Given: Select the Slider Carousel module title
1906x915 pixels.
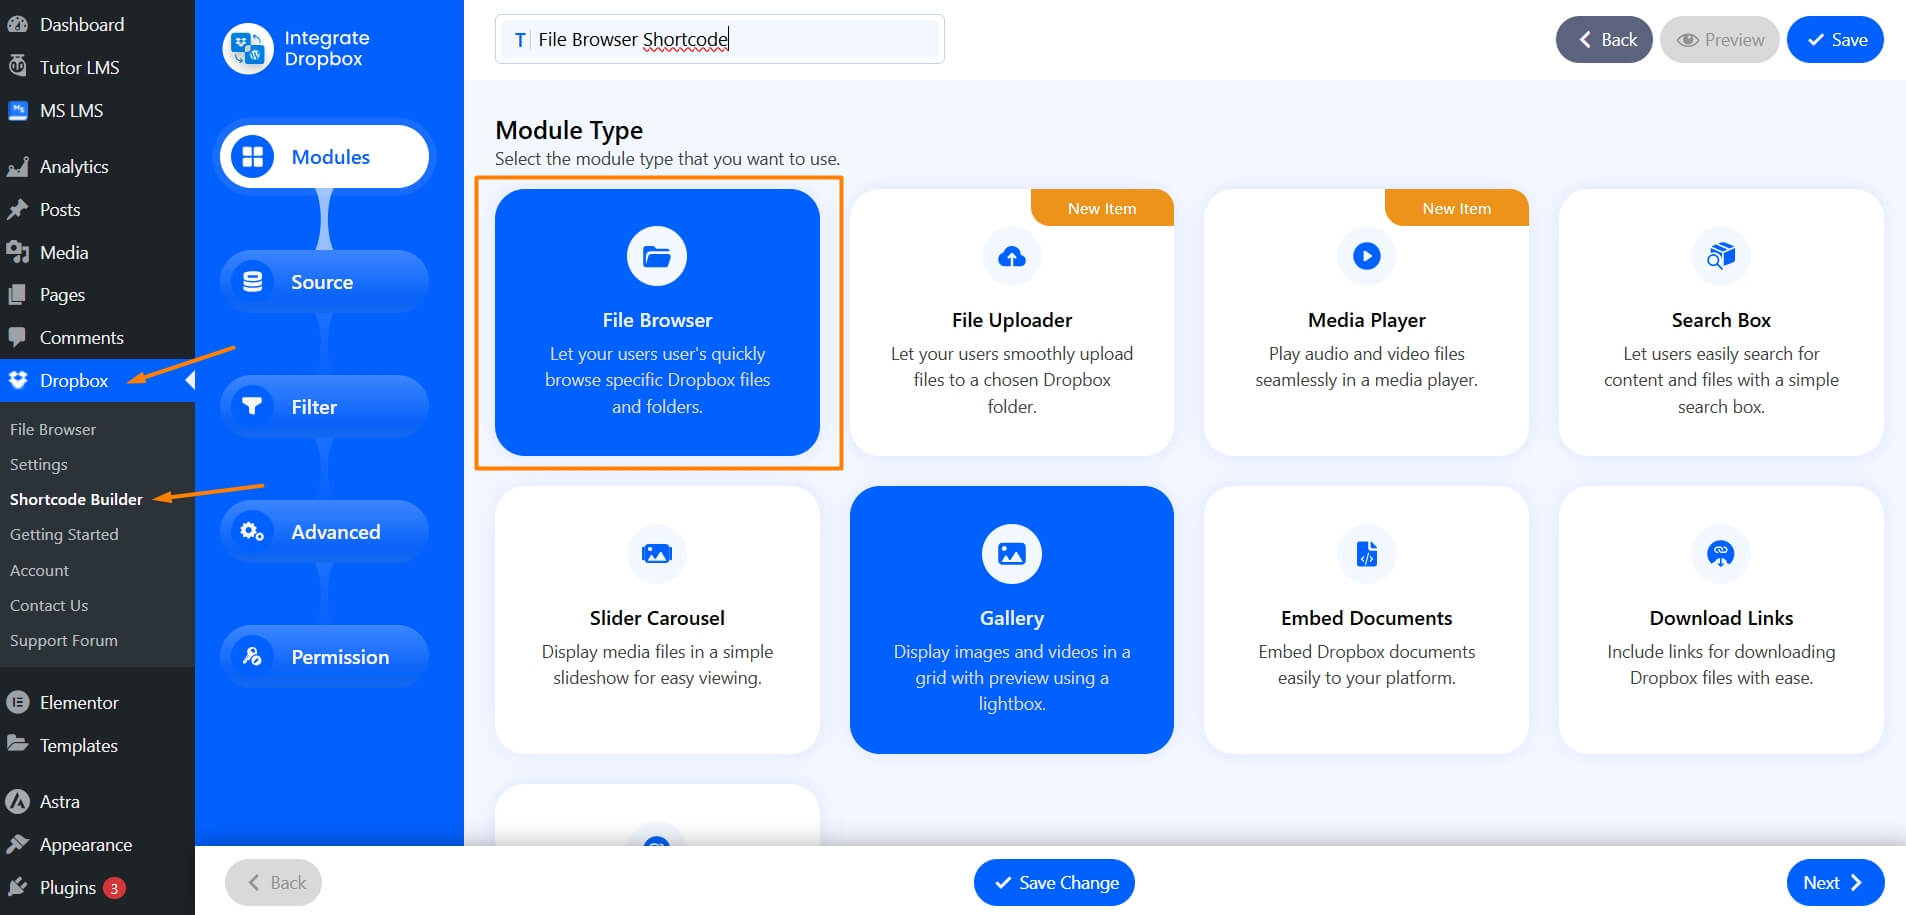Looking at the screenshot, I should (x=657, y=618).
